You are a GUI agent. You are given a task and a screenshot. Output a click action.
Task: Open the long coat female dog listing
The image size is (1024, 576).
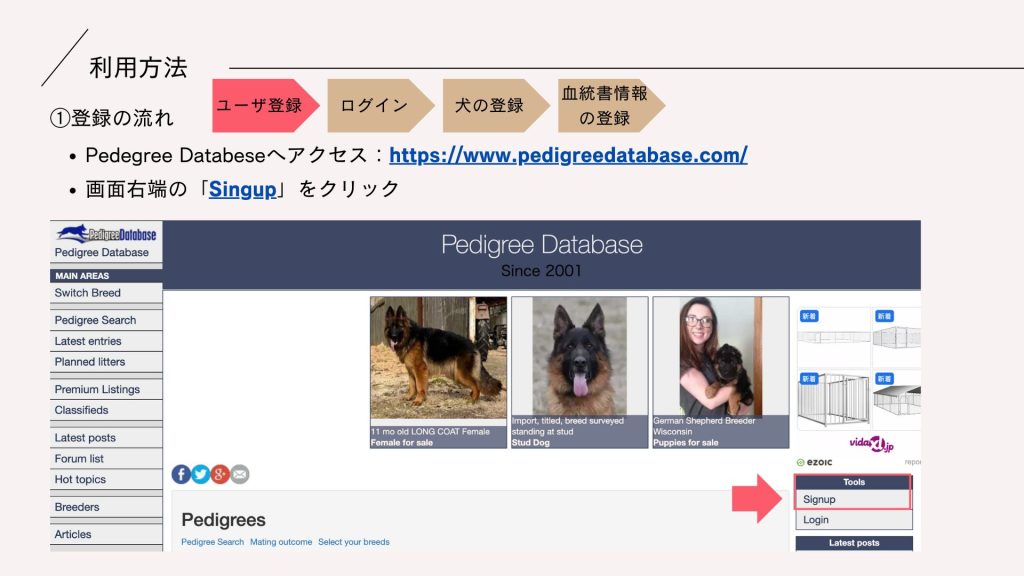tap(438, 372)
